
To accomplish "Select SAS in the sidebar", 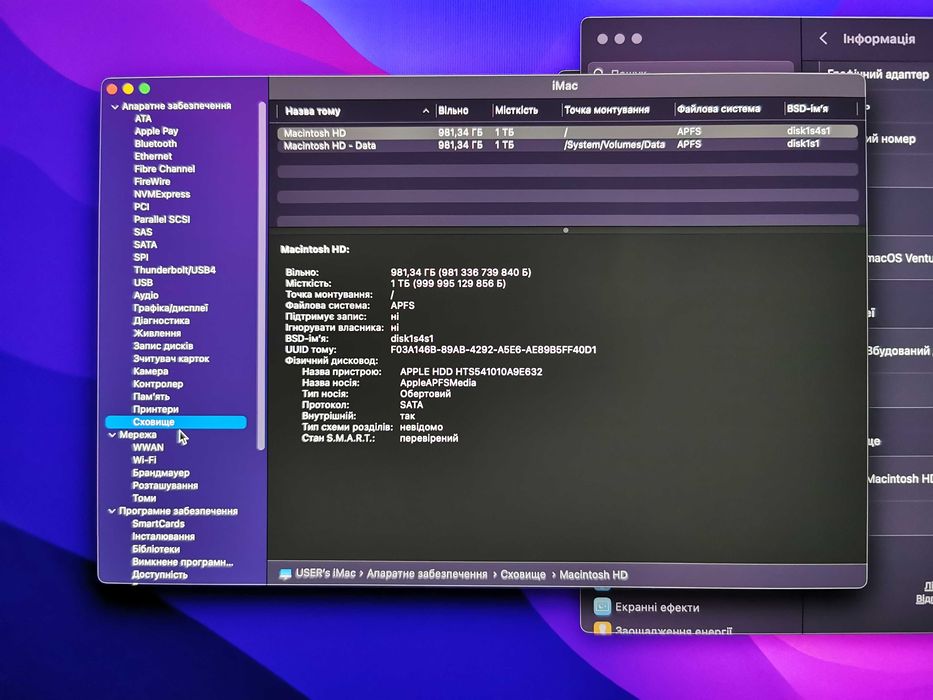I will coord(143,232).
